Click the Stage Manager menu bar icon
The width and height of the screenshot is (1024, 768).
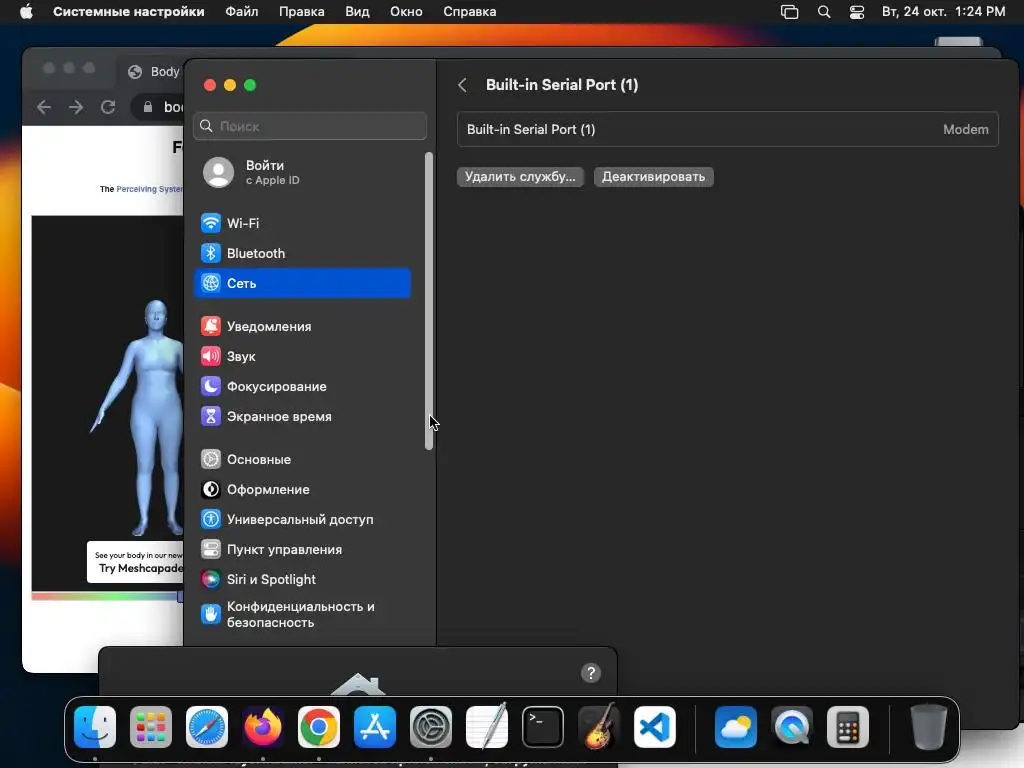point(790,12)
